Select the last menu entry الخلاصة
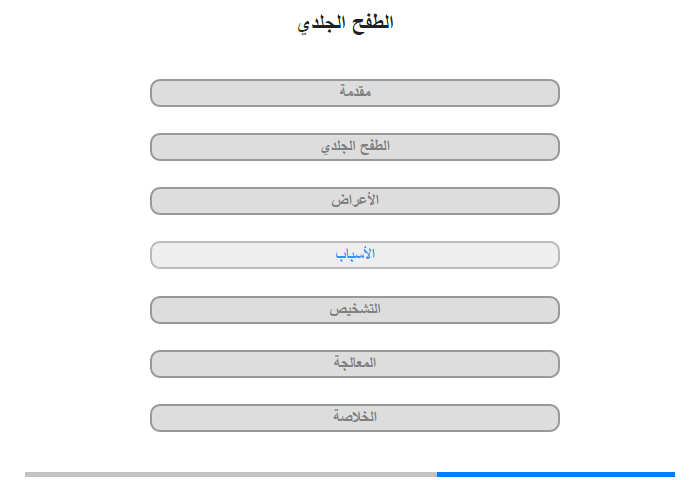 (x=354, y=418)
